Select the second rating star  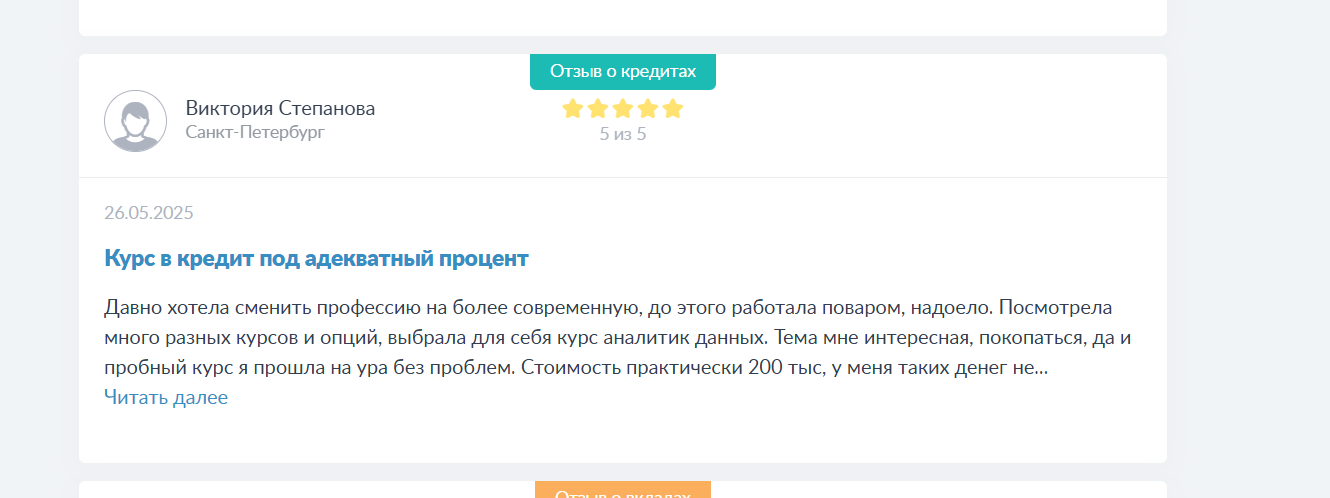pyautogui.click(x=598, y=108)
